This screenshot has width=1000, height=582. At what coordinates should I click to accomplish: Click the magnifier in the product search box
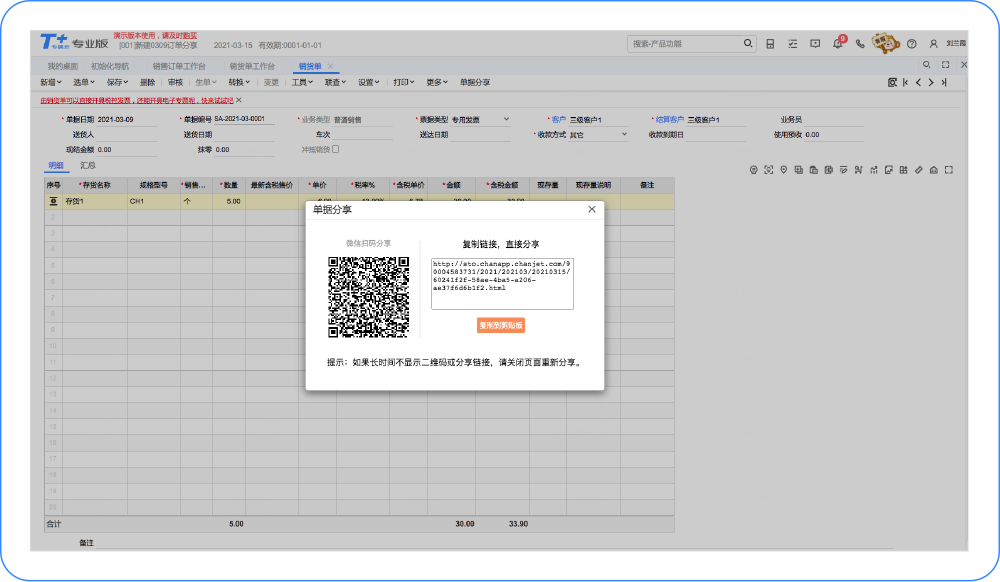point(747,43)
